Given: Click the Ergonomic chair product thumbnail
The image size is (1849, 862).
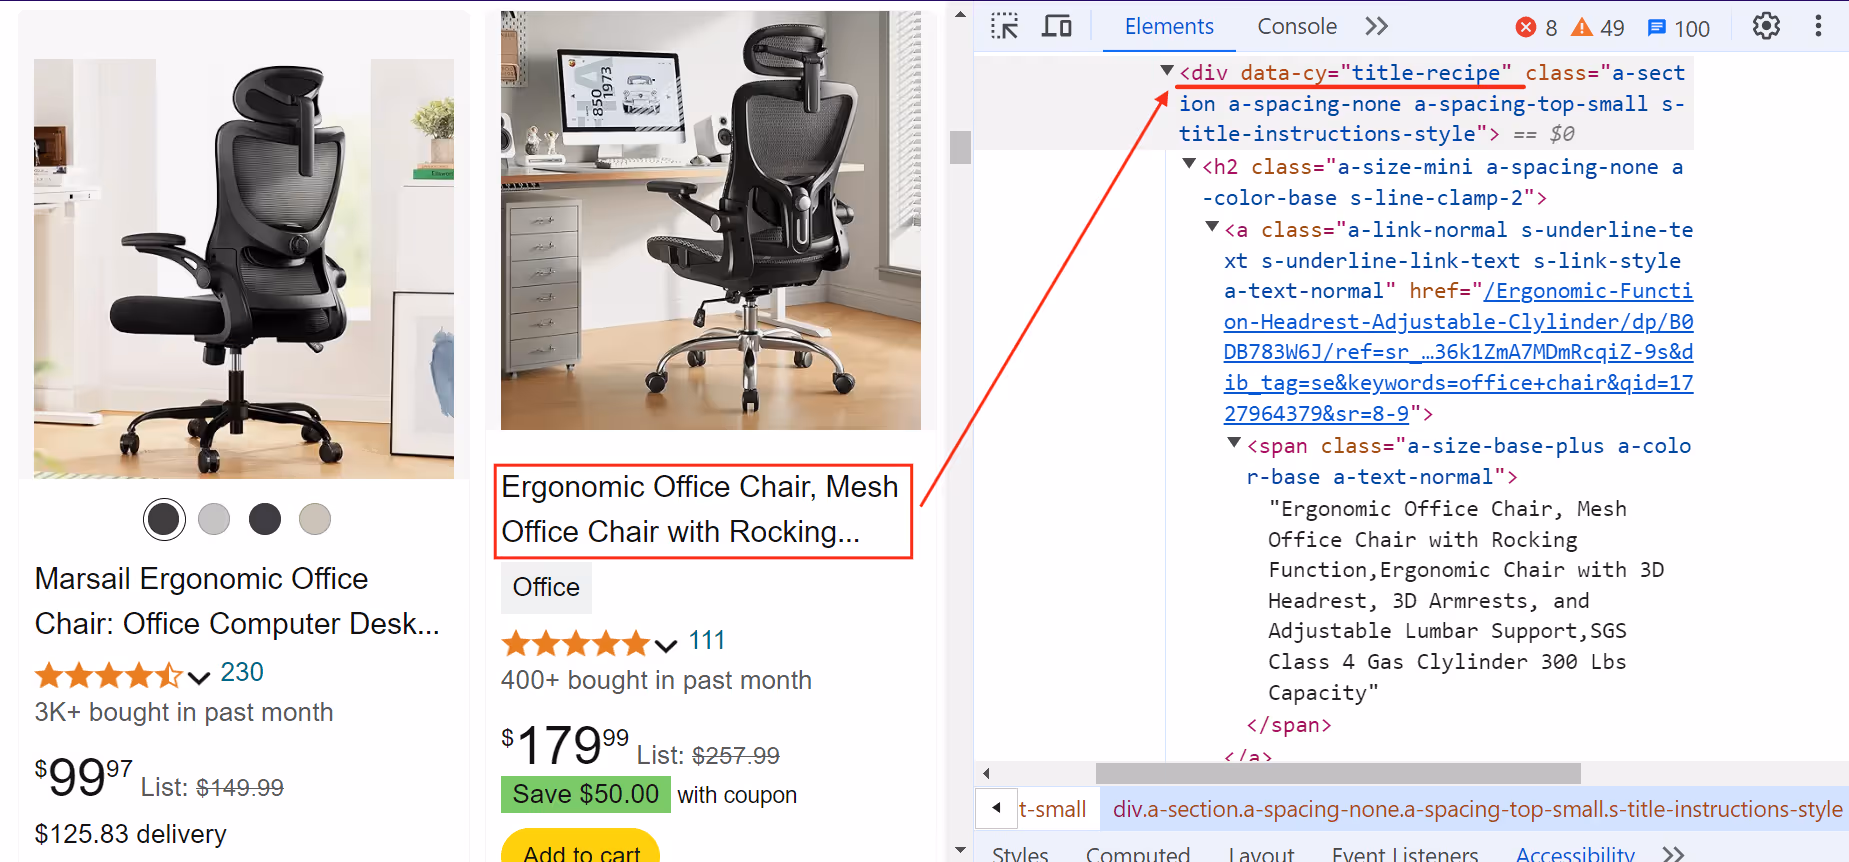Looking at the screenshot, I should click(x=711, y=221).
